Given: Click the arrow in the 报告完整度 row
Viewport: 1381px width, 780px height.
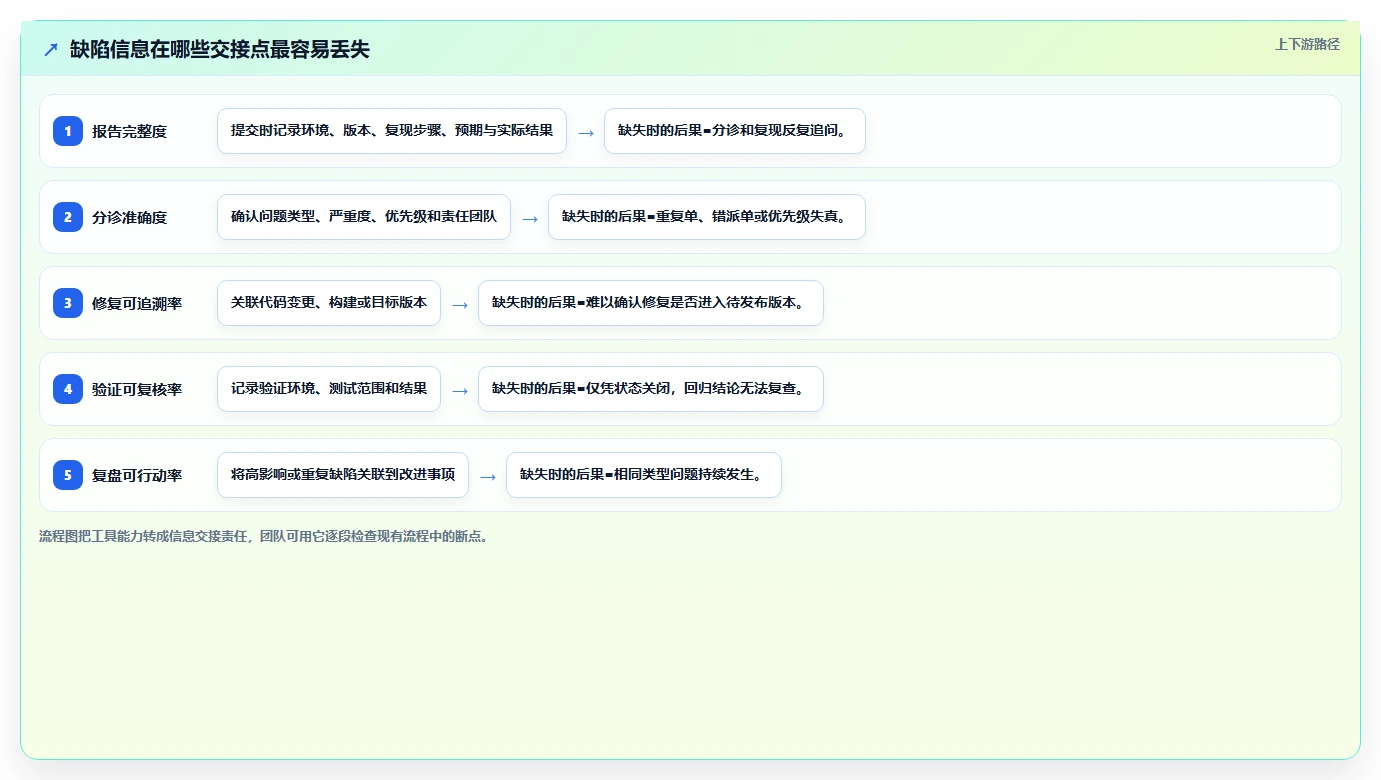Looking at the screenshot, I should (x=586, y=132).
